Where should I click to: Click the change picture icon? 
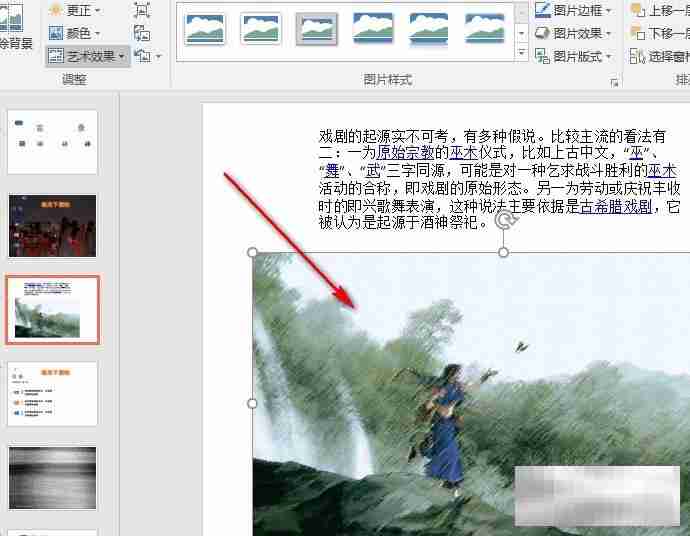(x=142, y=33)
